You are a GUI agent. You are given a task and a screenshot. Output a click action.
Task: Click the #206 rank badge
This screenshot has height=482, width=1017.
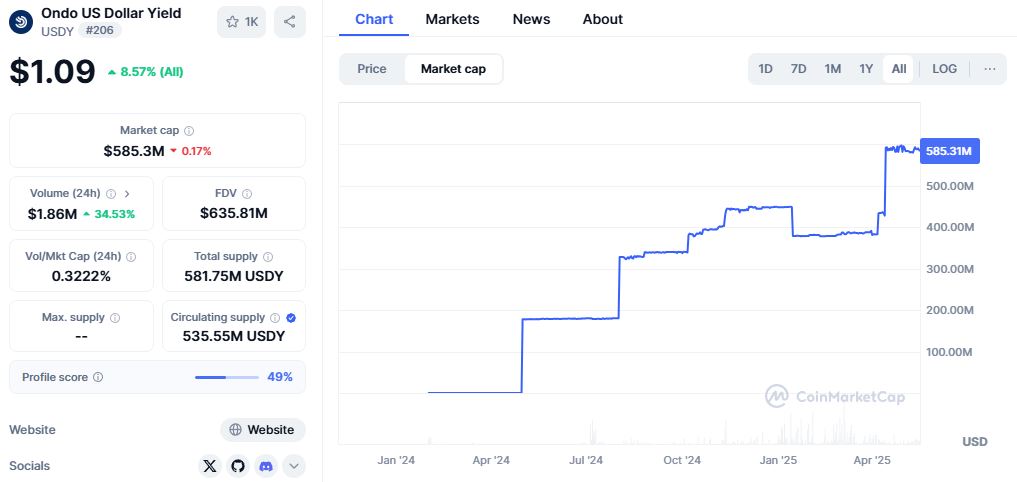point(100,30)
